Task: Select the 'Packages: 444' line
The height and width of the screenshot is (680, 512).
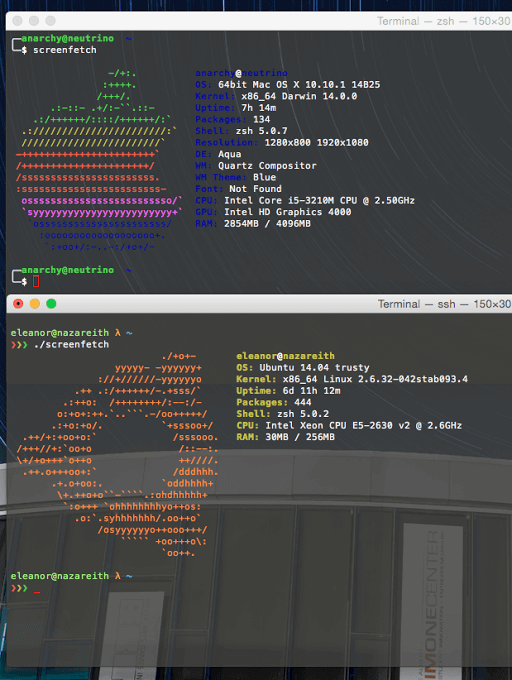Action: [x=274, y=402]
